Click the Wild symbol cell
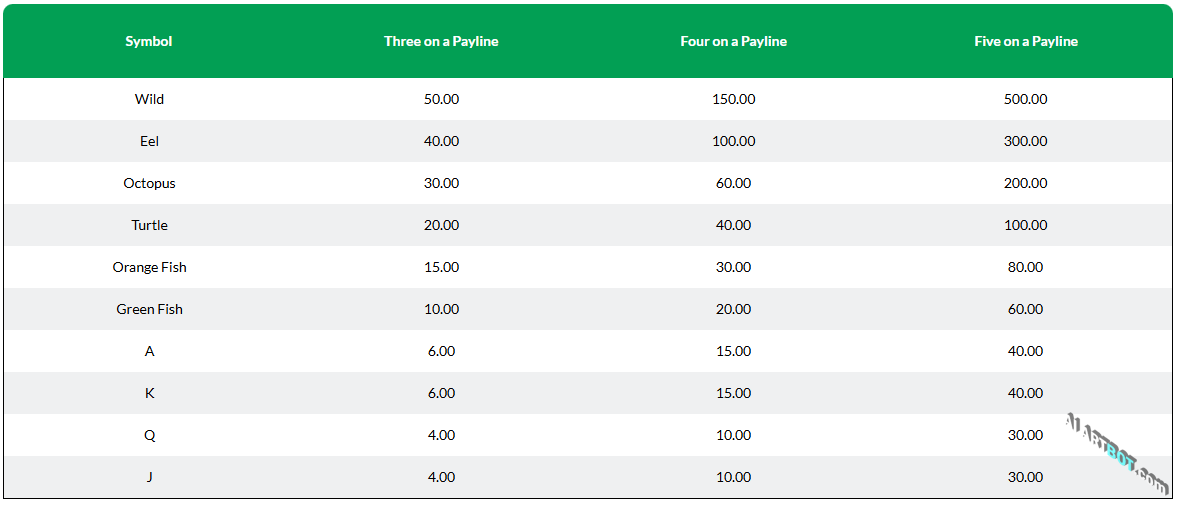 [149, 99]
